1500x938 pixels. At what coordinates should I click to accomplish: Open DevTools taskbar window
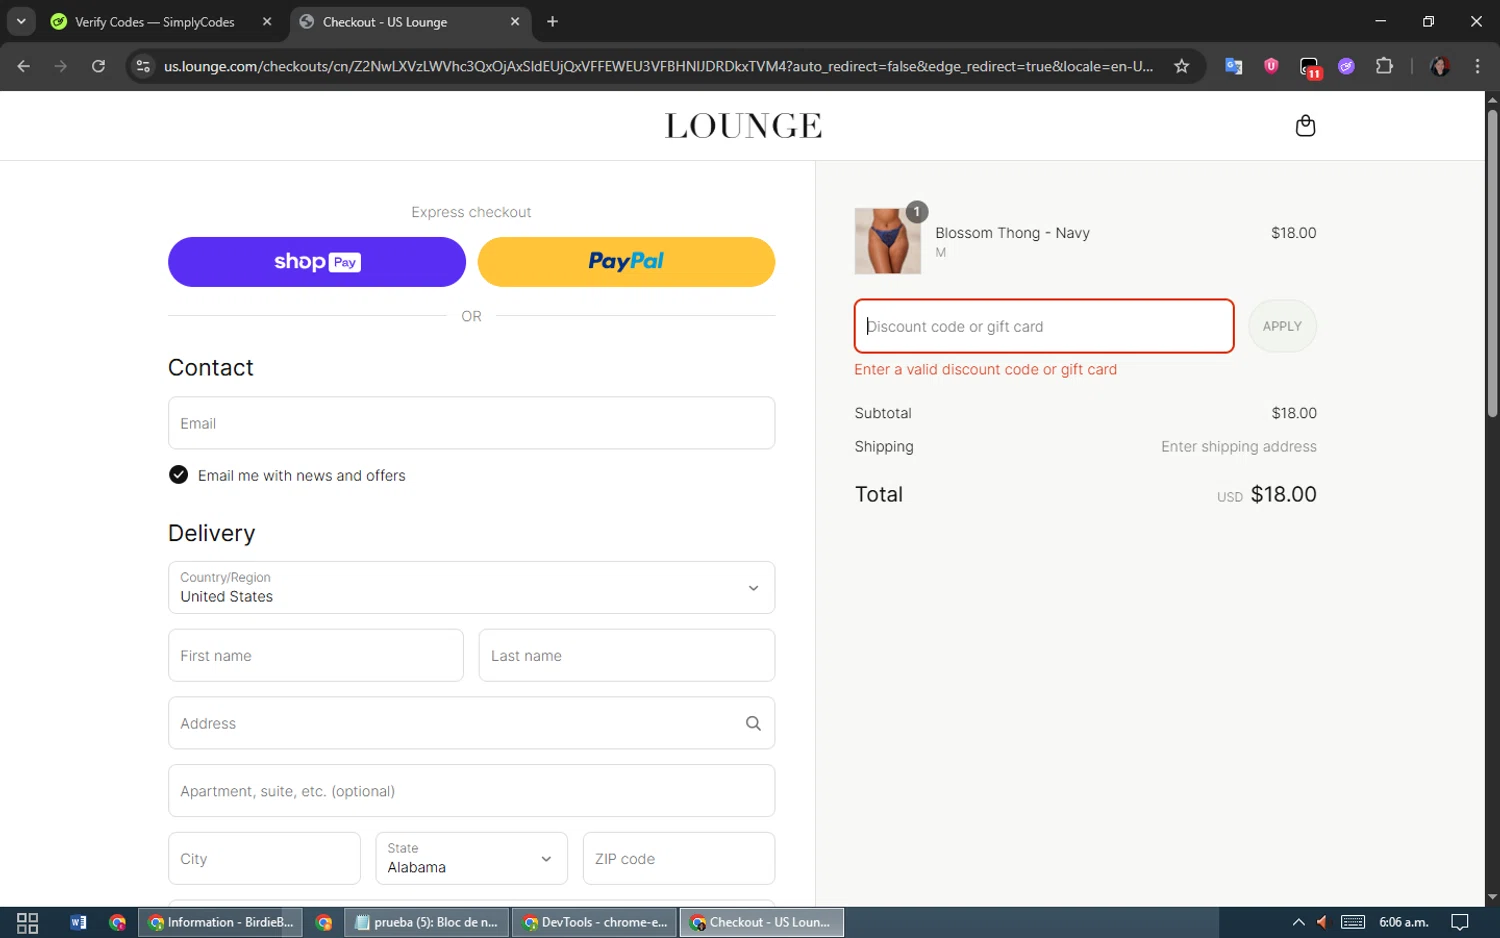pyautogui.click(x=595, y=922)
